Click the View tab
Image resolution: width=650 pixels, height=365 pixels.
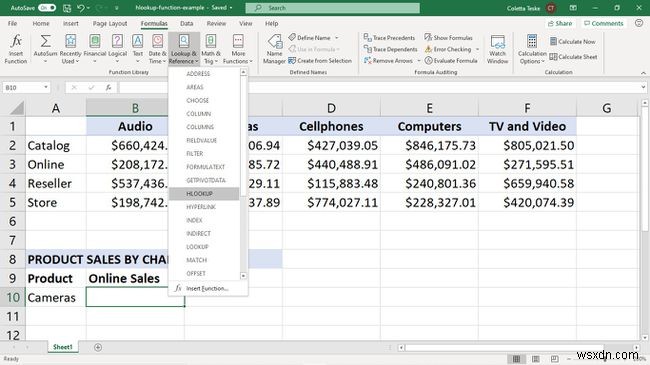[245, 24]
